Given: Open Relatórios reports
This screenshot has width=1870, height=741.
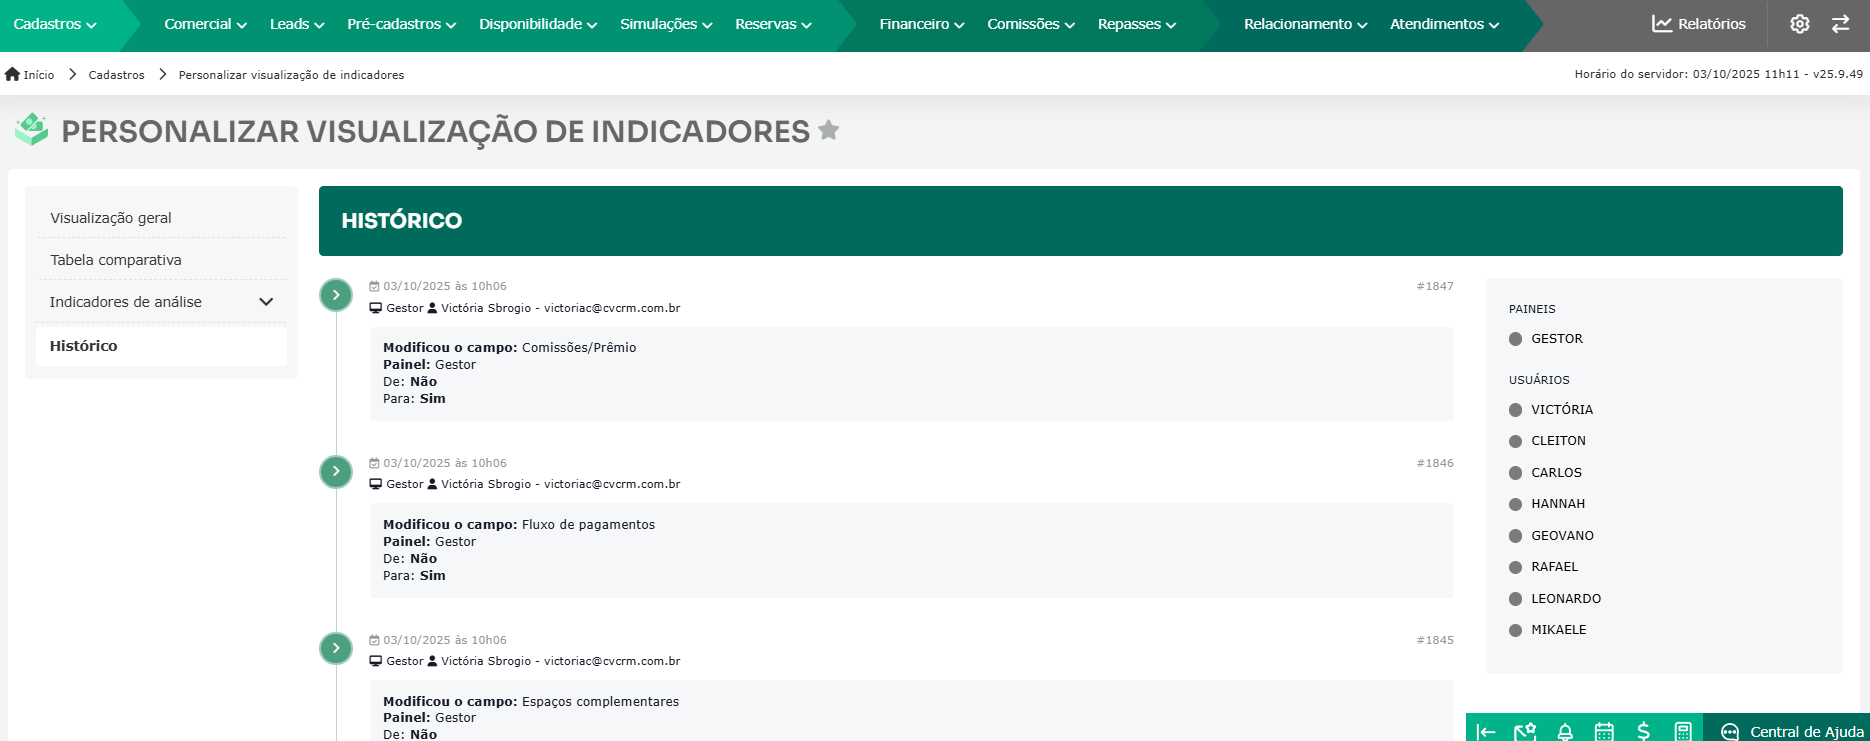Looking at the screenshot, I should pyautogui.click(x=1699, y=24).
